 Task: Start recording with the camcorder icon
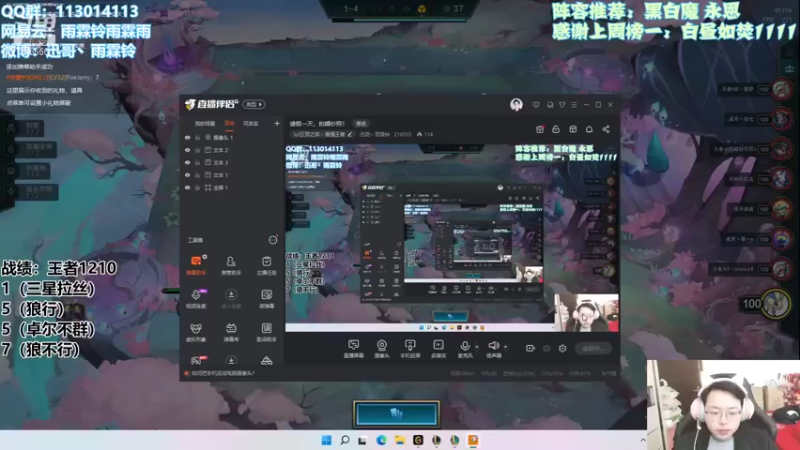[x=530, y=348]
